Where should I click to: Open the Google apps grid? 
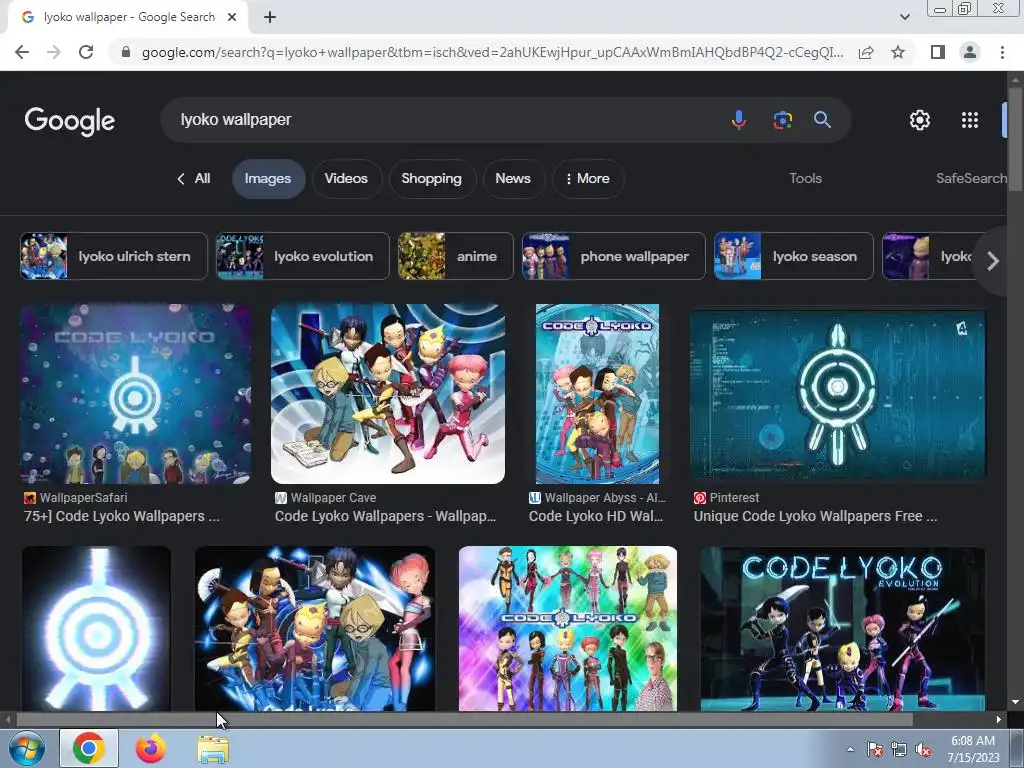[x=970, y=120]
